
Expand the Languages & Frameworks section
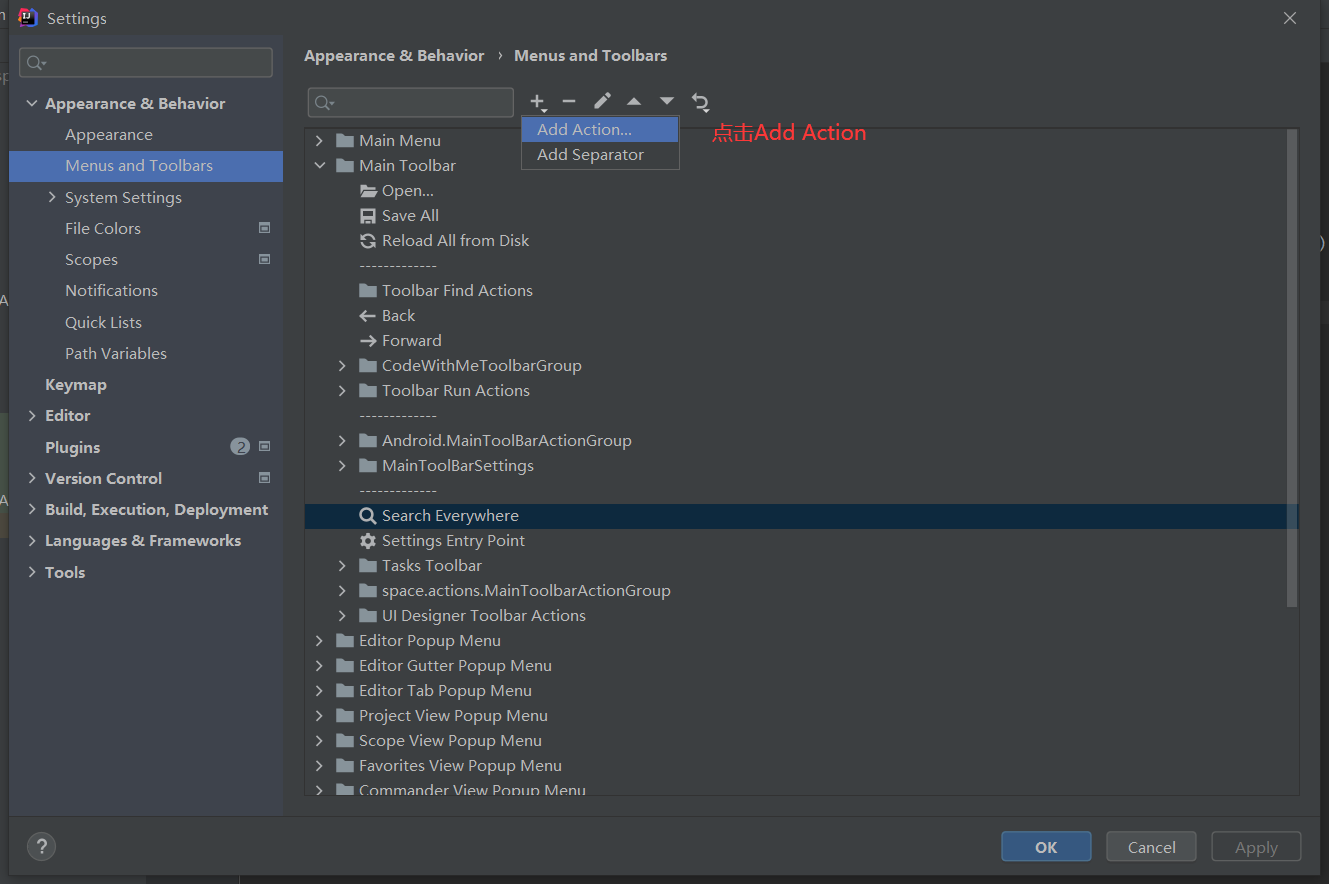coord(32,541)
